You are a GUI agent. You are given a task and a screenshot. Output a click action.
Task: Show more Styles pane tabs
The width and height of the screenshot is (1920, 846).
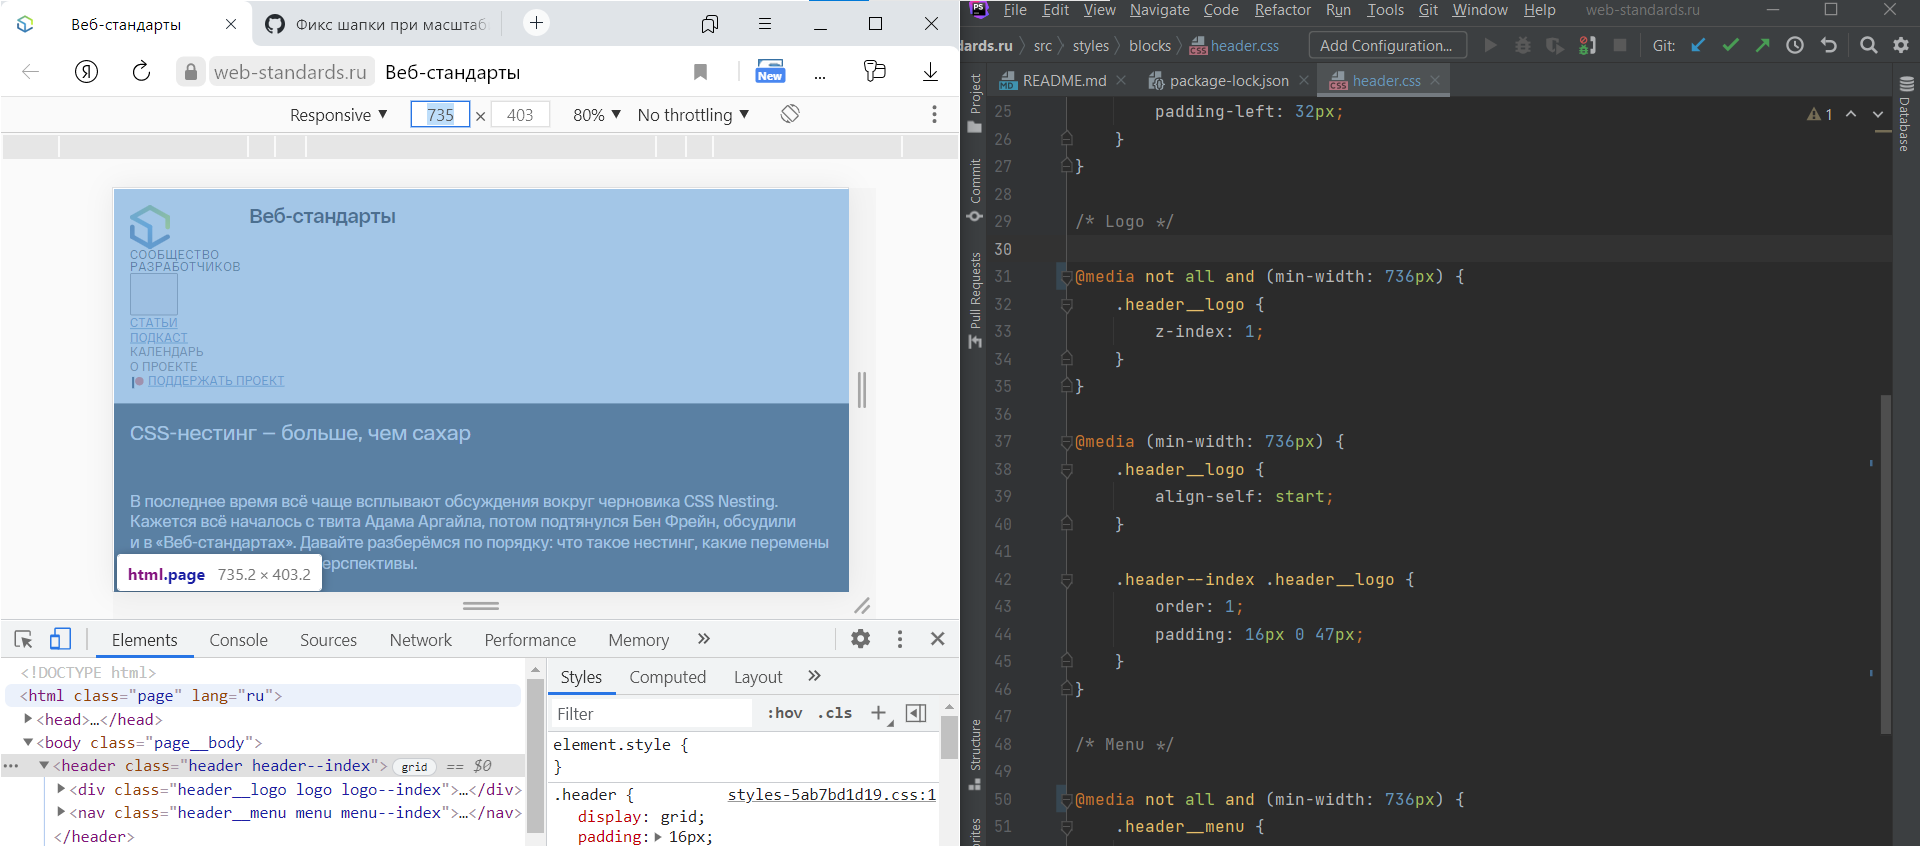(814, 676)
